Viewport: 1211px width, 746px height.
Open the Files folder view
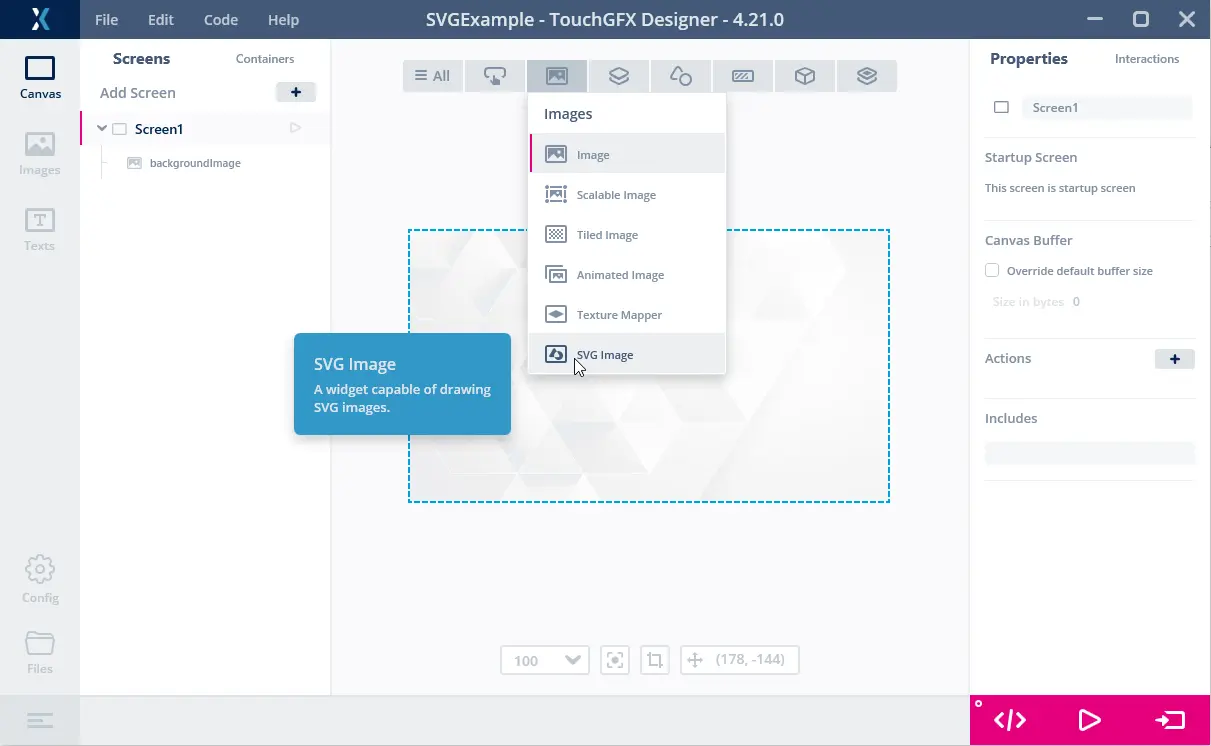[40, 652]
